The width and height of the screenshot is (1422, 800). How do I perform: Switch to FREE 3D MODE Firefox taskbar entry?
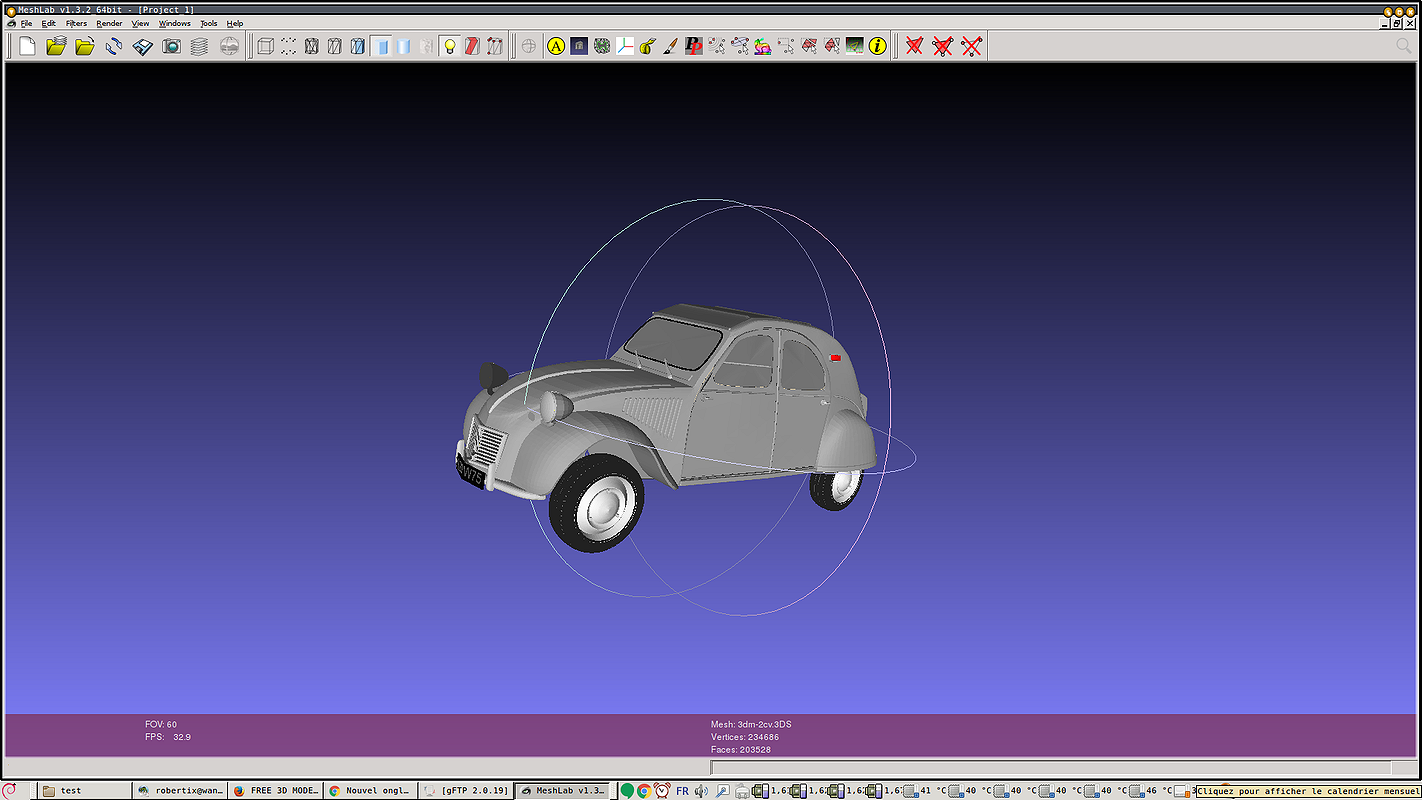point(275,790)
